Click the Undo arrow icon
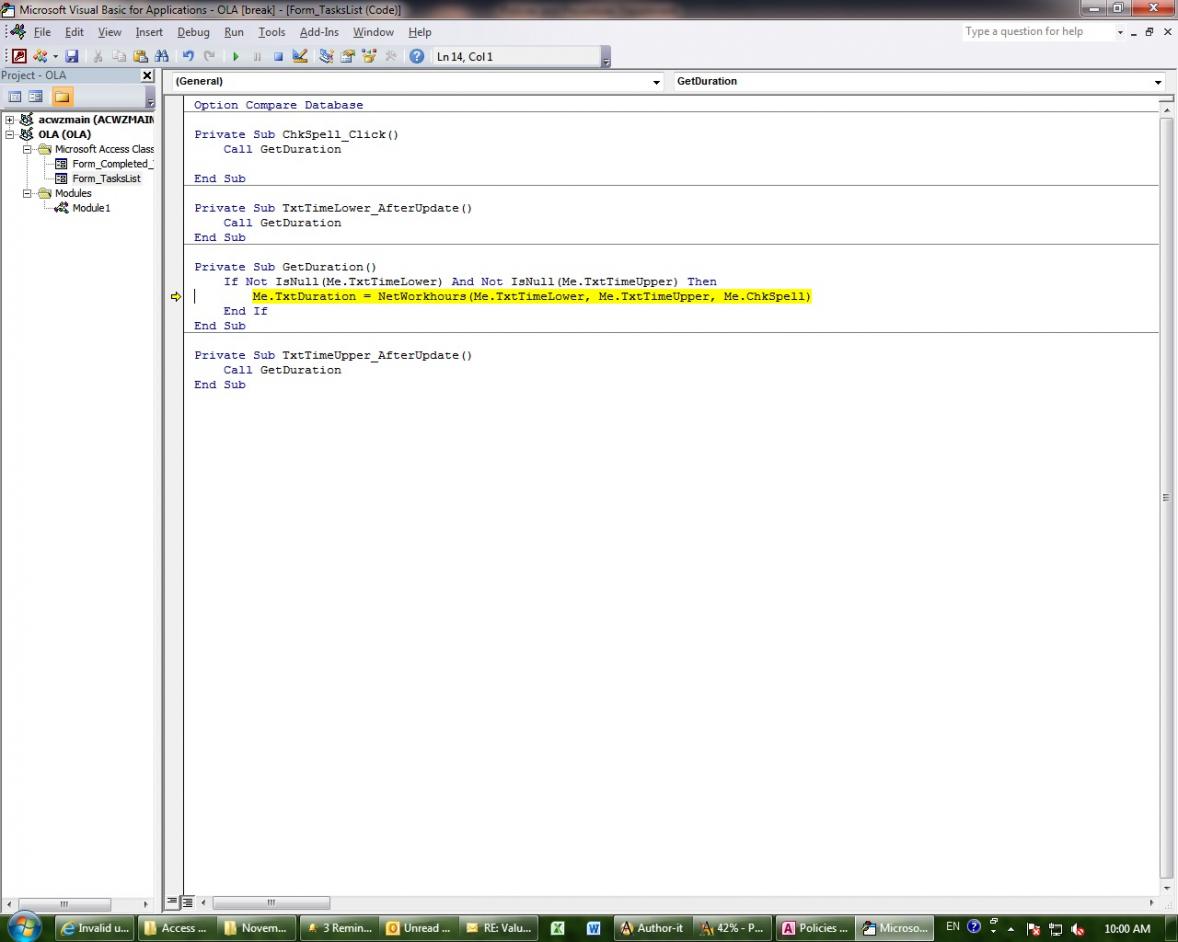 (188, 57)
